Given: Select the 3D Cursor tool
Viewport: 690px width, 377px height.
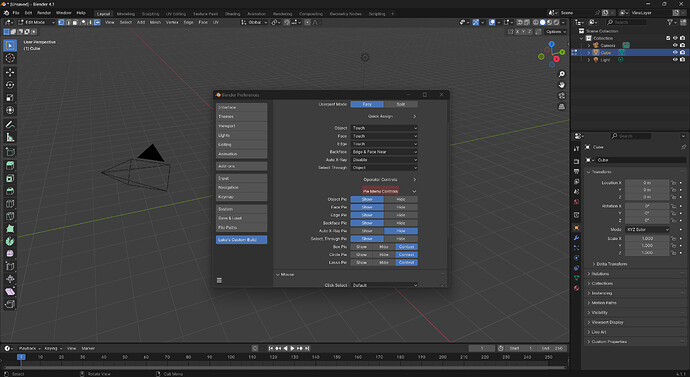Looking at the screenshot, I should click(x=10, y=58).
